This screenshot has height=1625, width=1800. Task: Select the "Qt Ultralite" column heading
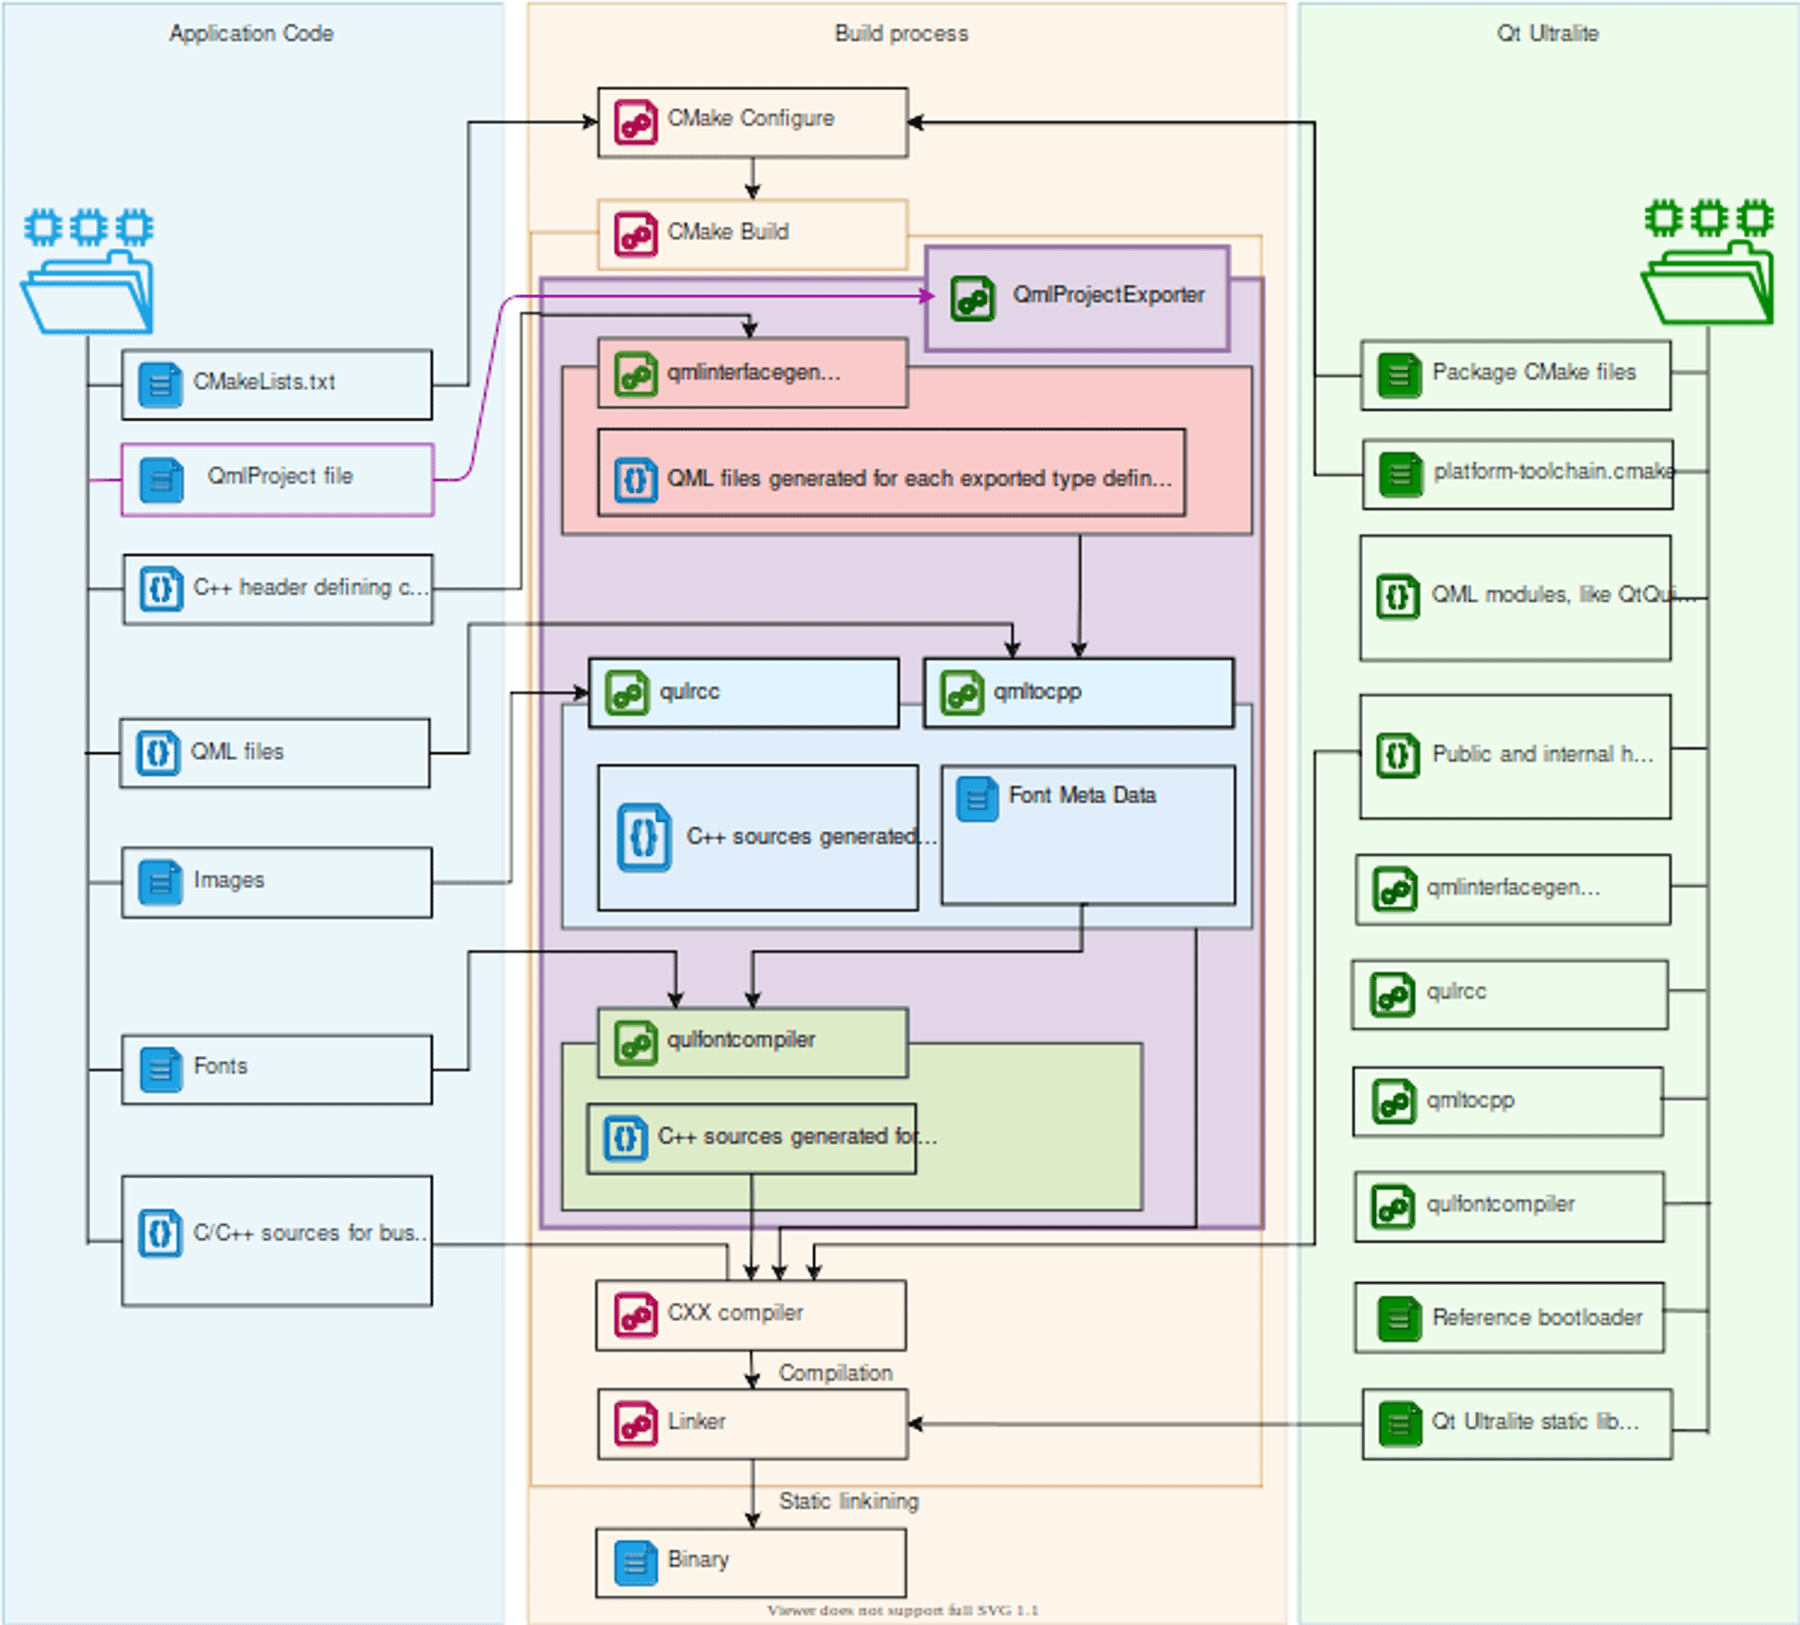1547,33
